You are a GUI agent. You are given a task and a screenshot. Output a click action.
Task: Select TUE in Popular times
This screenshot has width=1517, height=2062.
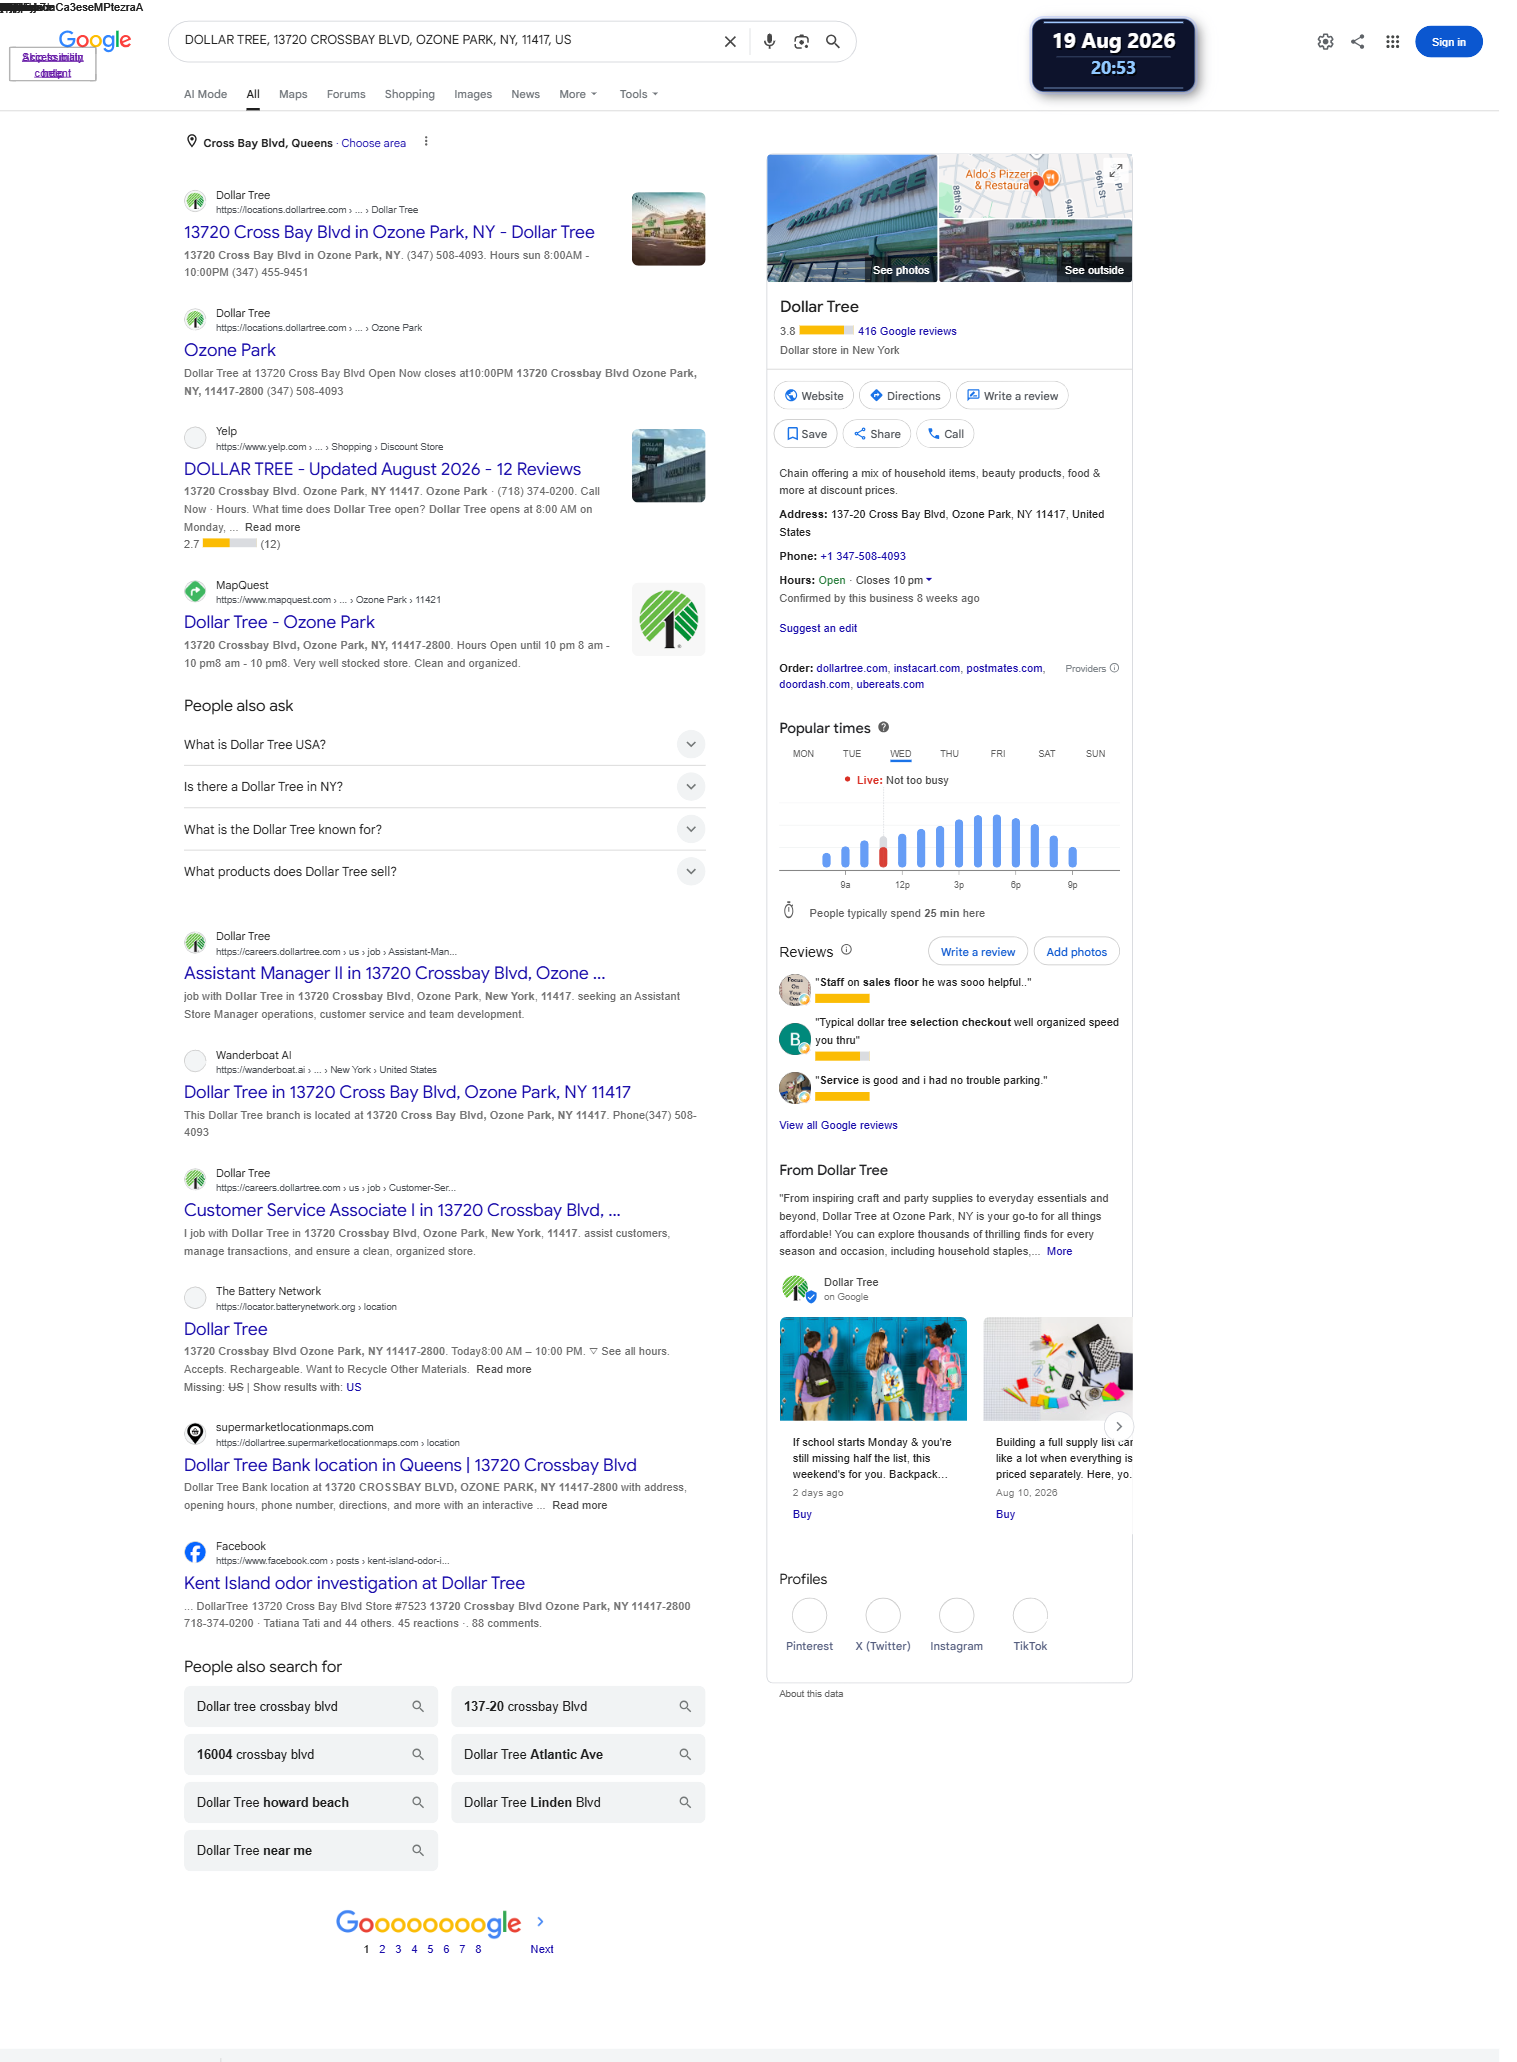point(852,754)
